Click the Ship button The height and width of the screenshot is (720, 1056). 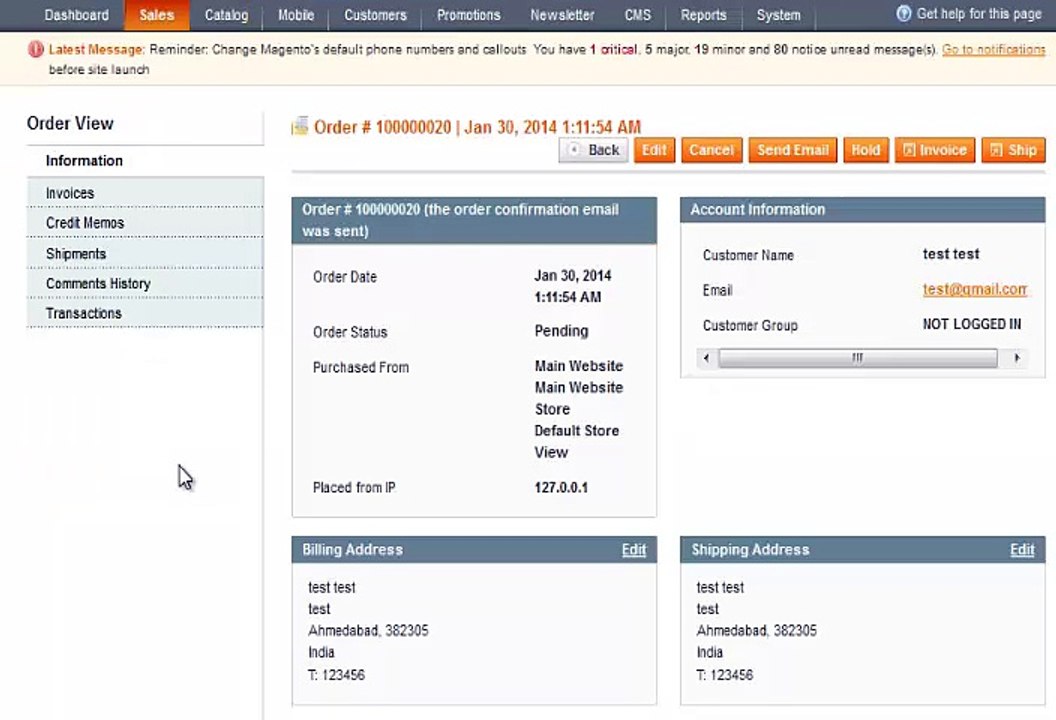[x=1014, y=150]
